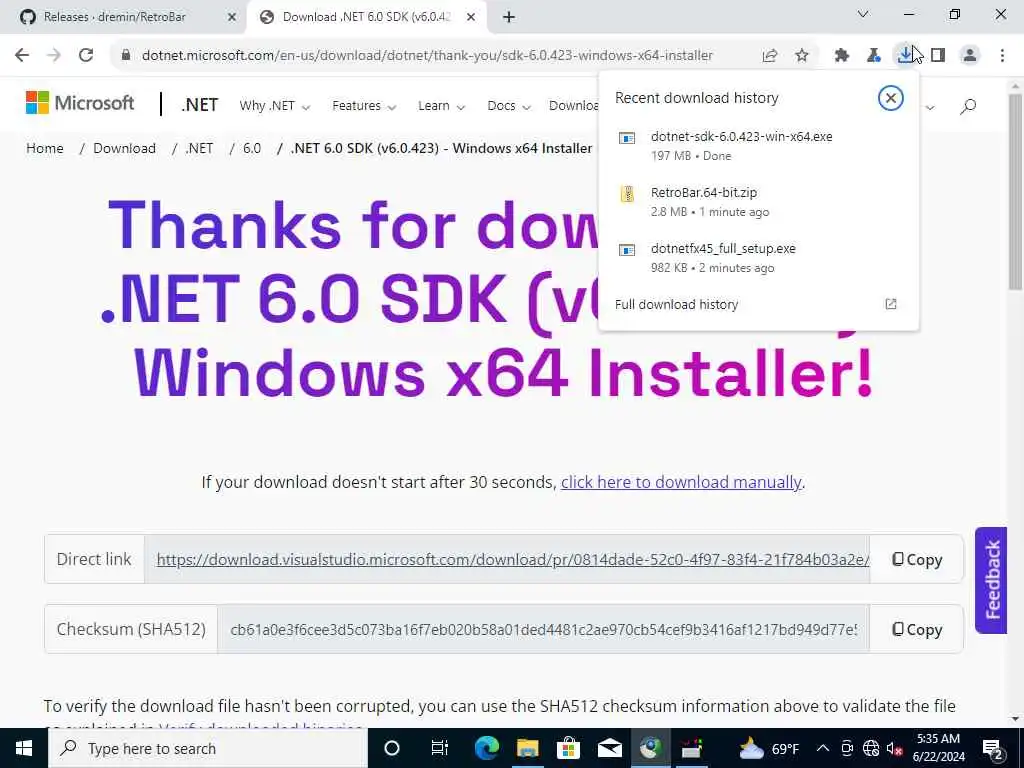The width and height of the screenshot is (1024, 768).
Task: Copy the SHA512 checksum
Action: point(917,630)
